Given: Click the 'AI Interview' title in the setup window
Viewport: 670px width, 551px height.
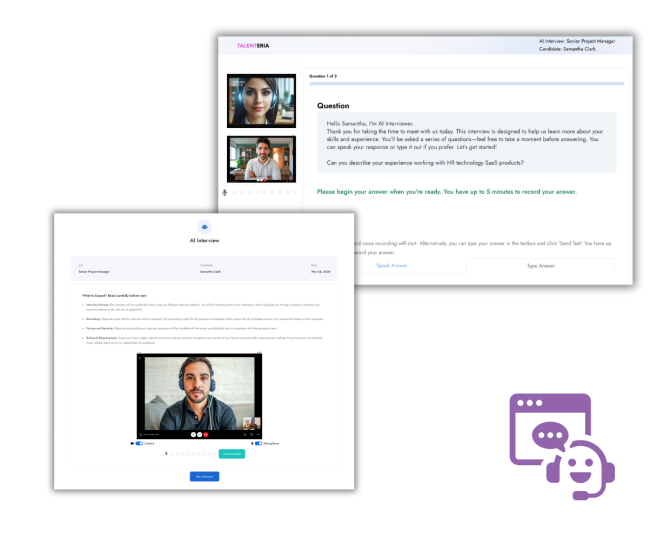Looking at the screenshot, I should tap(204, 240).
